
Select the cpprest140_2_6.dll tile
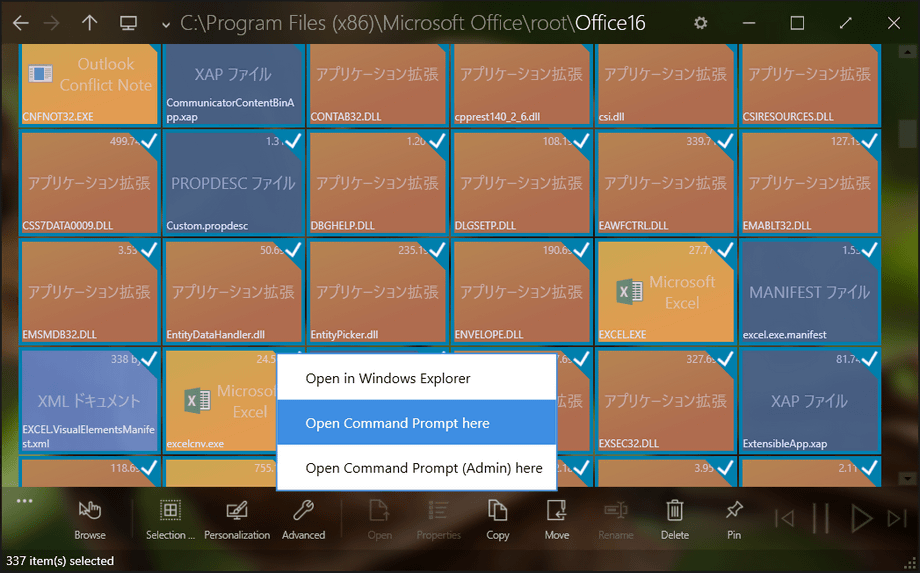pos(521,84)
